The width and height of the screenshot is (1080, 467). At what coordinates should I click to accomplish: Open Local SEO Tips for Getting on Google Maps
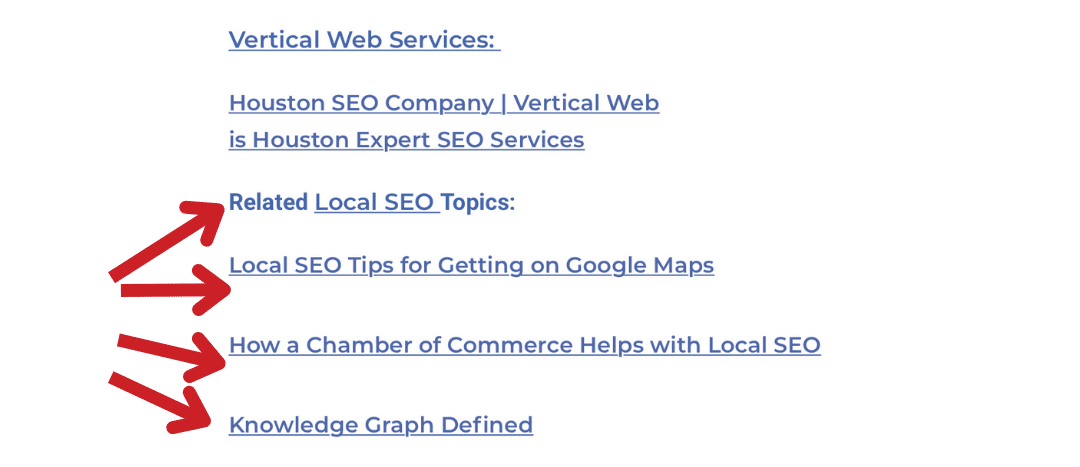pos(471,266)
